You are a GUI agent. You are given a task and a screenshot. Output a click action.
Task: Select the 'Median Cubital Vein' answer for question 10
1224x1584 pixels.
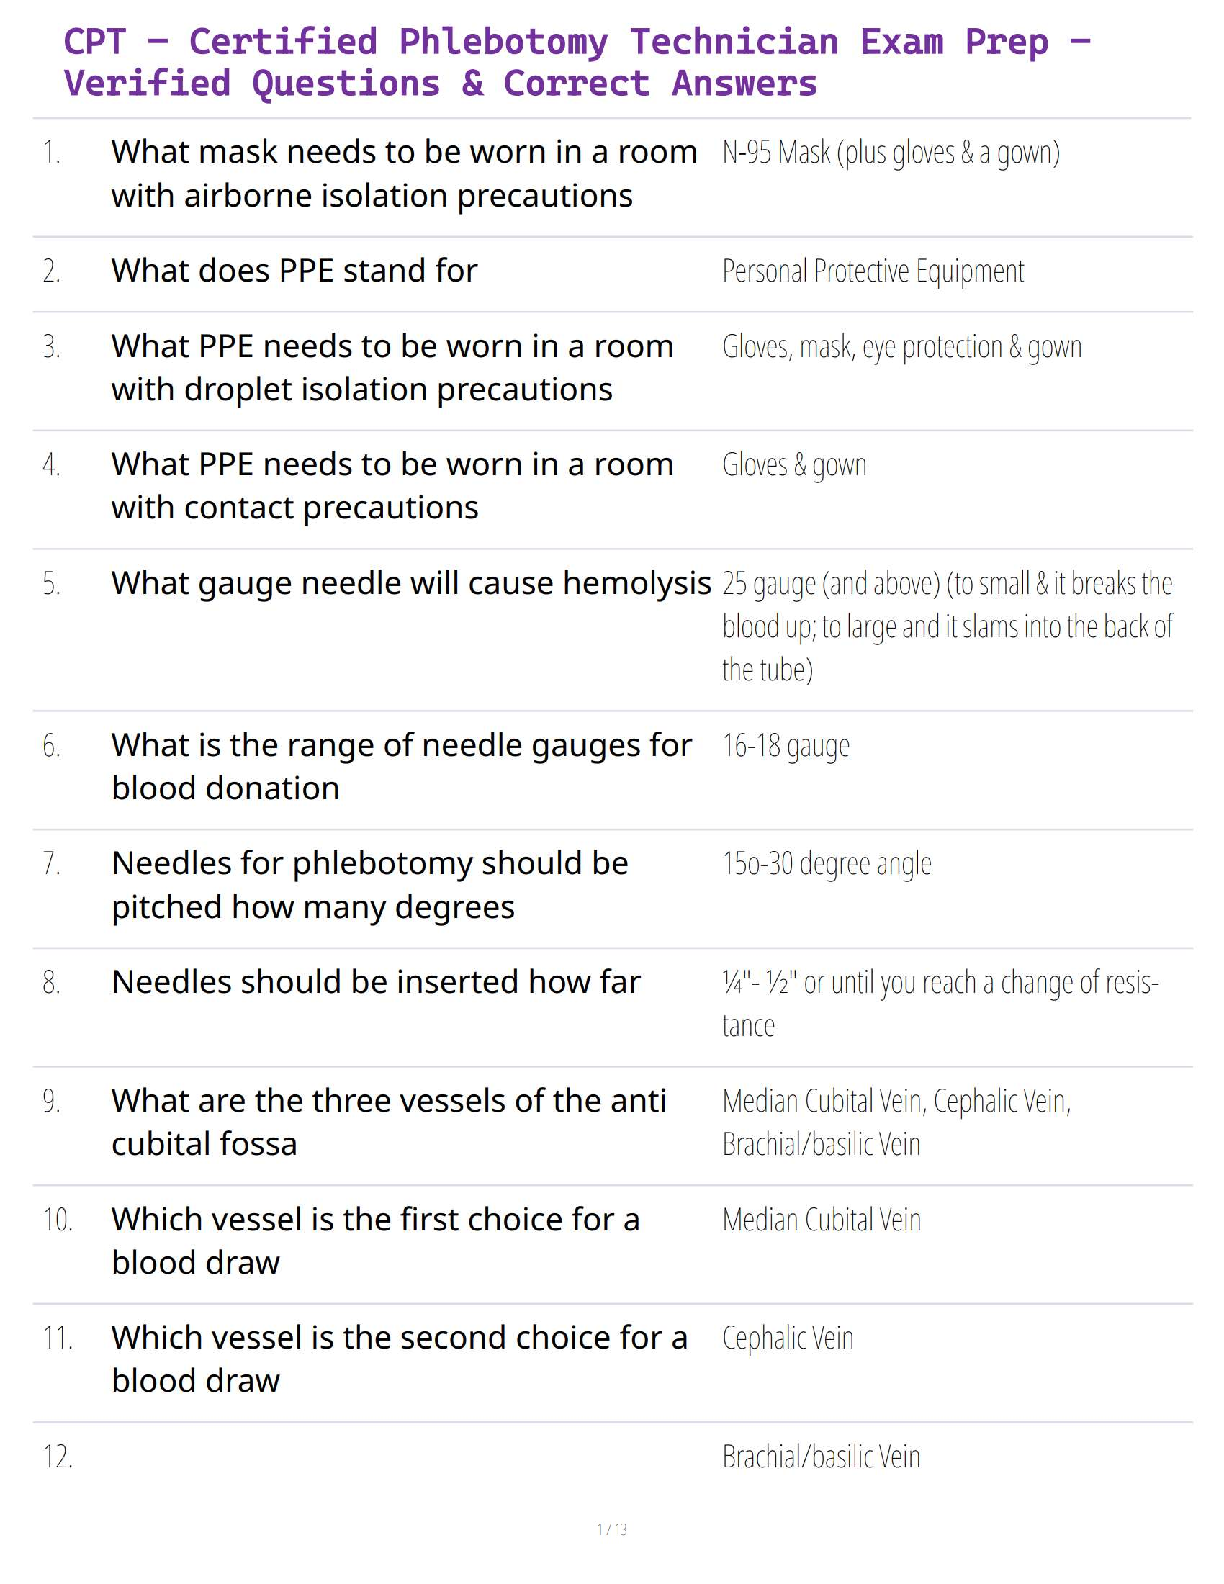(821, 1220)
